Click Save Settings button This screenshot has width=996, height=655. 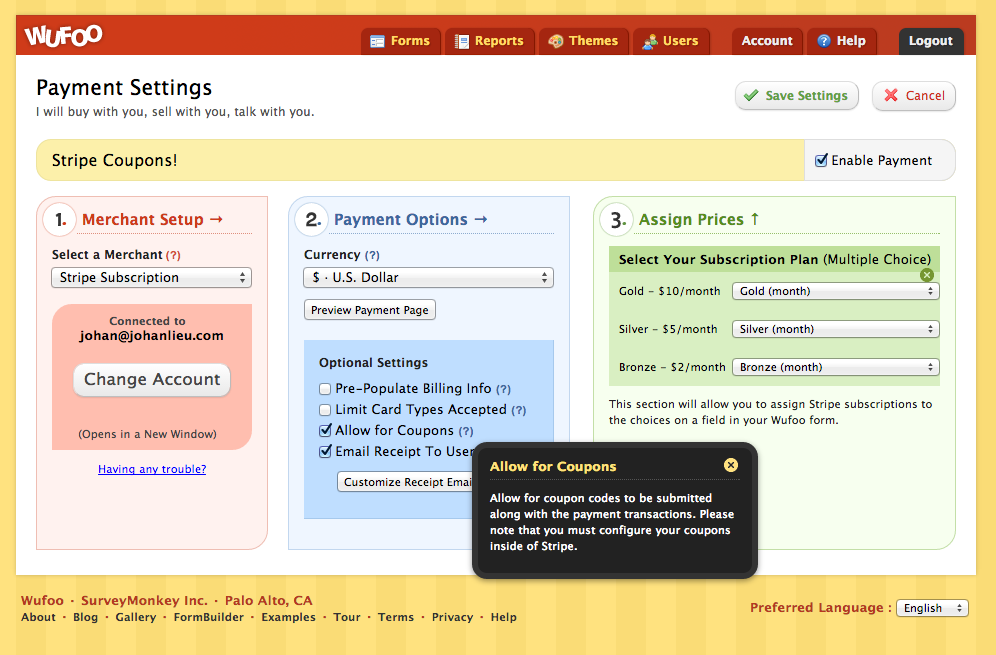797,96
